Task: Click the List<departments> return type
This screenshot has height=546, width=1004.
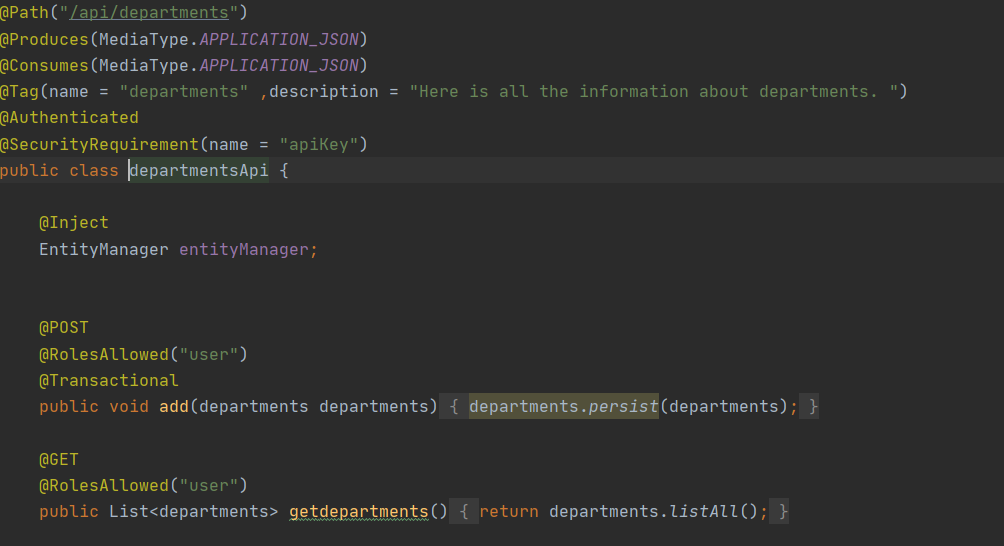Action: [x=193, y=512]
